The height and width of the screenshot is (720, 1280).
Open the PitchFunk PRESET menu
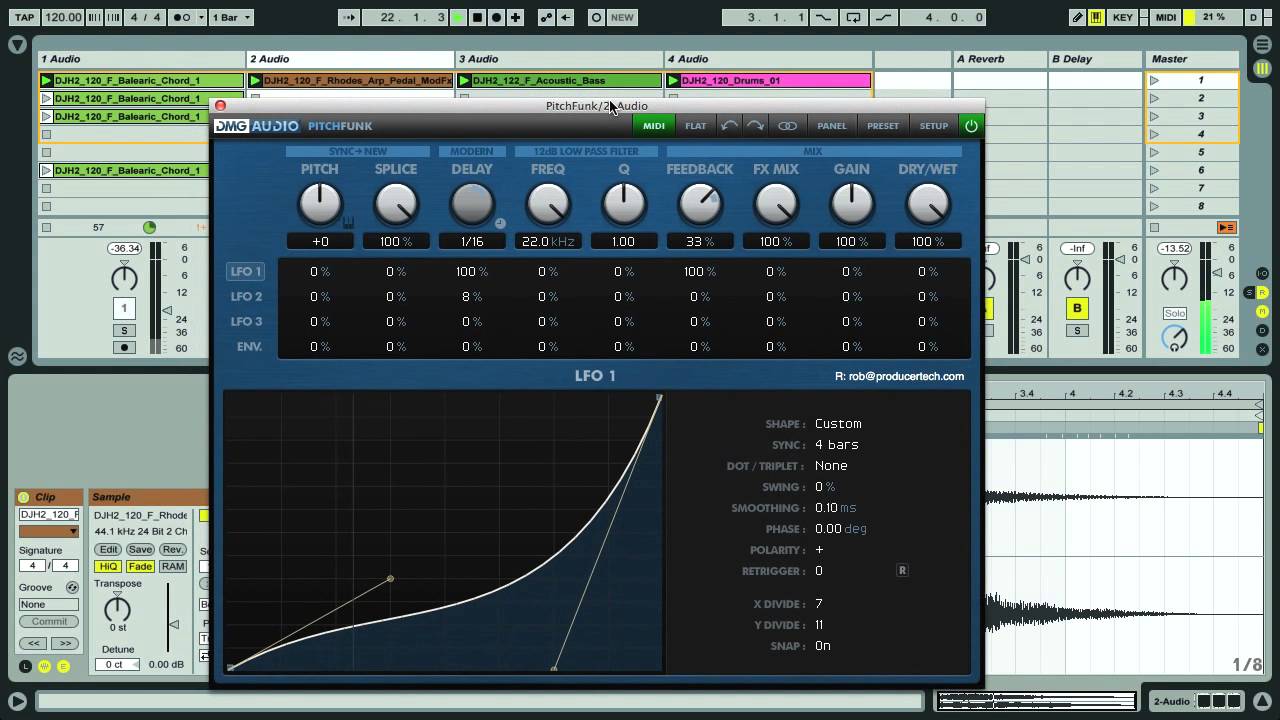(883, 125)
